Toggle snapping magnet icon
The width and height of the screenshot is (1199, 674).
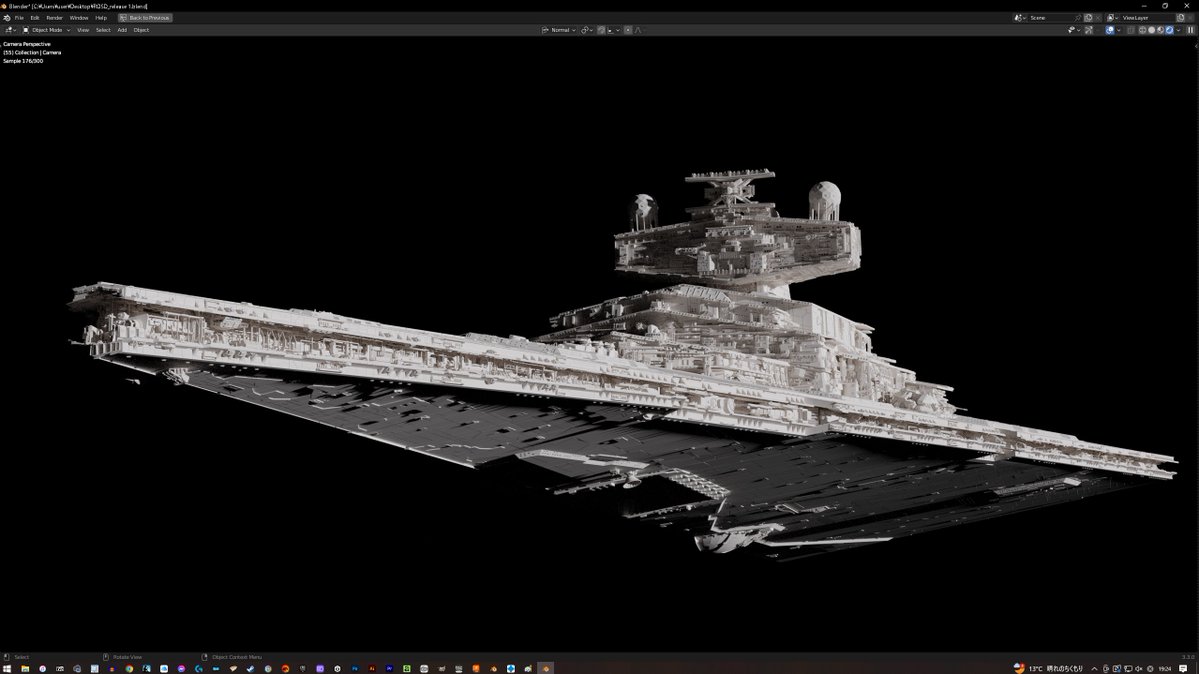point(601,30)
